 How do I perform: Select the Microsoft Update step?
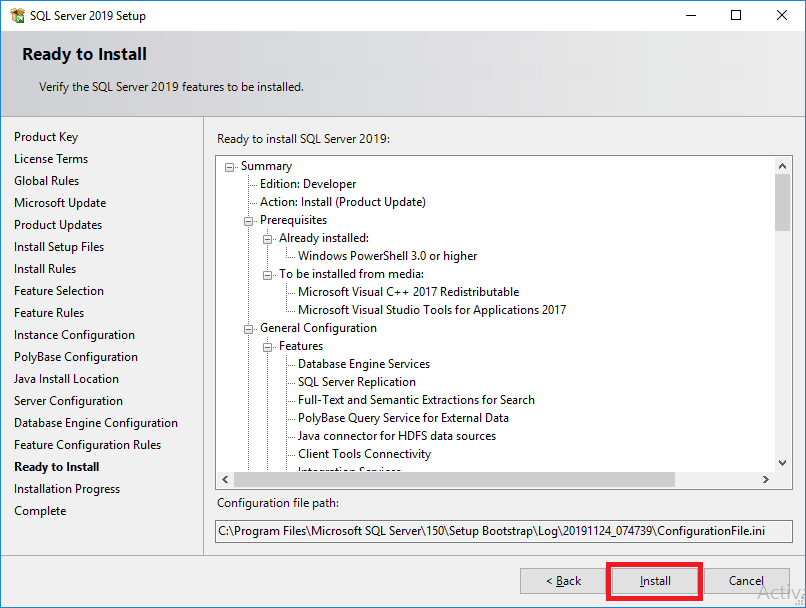click(60, 203)
